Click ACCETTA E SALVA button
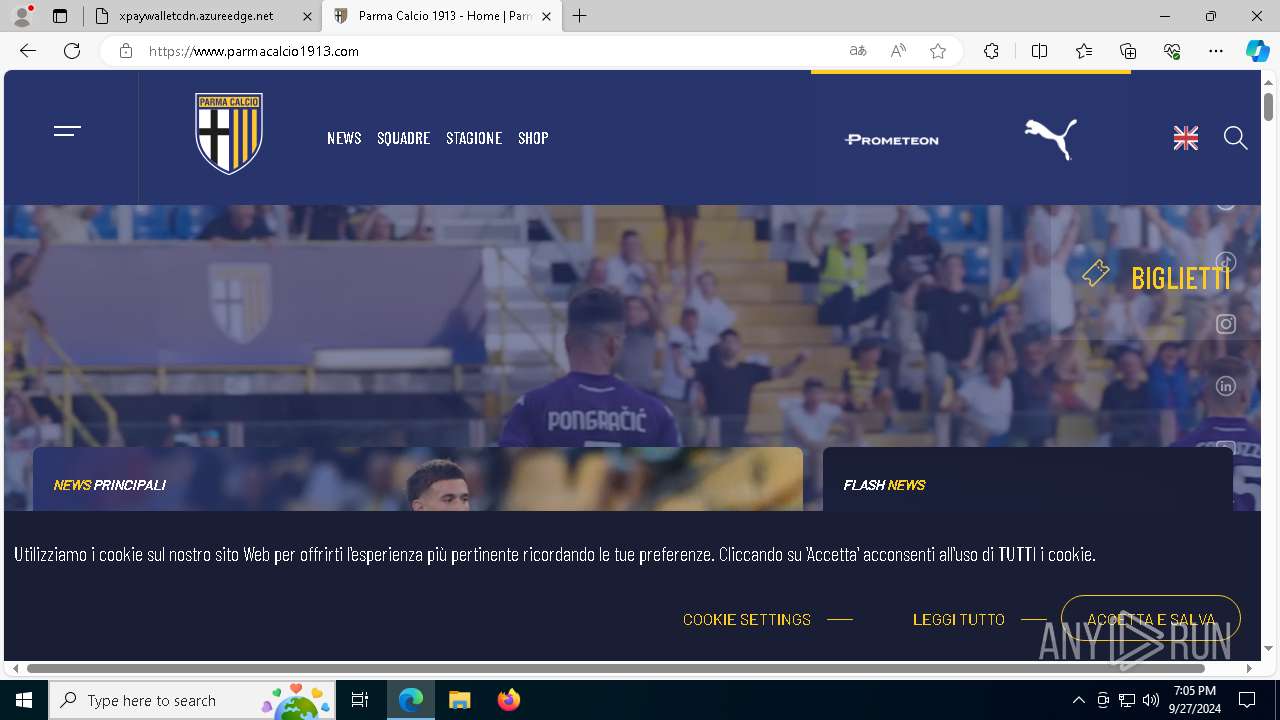The height and width of the screenshot is (720, 1280). (x=1151, y=619)
